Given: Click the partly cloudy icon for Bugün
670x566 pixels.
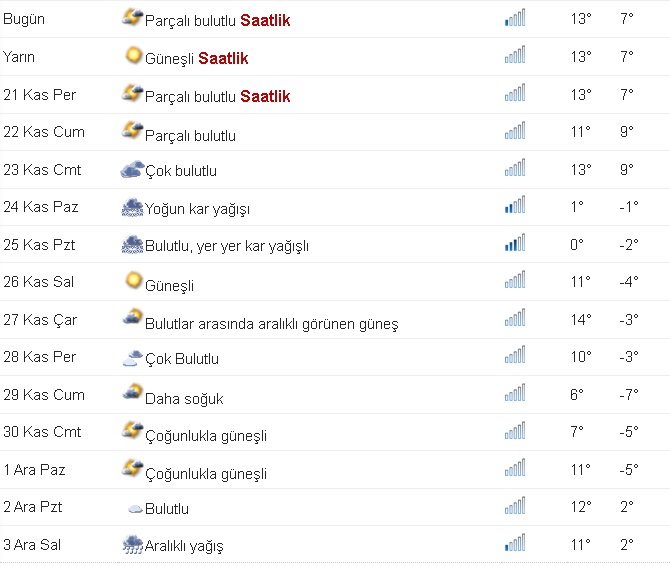Looking at the screenshot, I should tap(132, 18).
